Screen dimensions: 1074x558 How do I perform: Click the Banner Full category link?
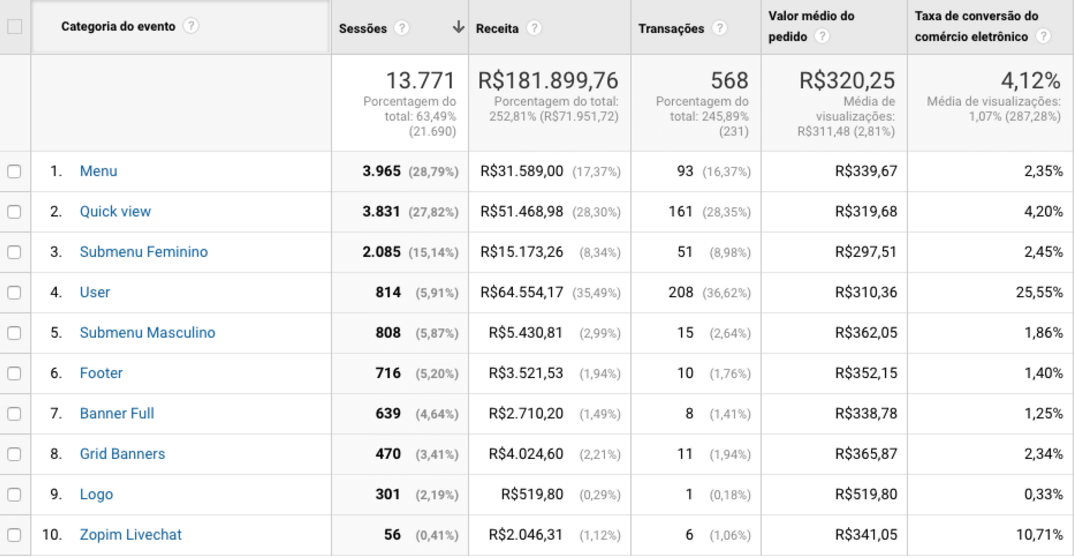click(x=116, y=414)
